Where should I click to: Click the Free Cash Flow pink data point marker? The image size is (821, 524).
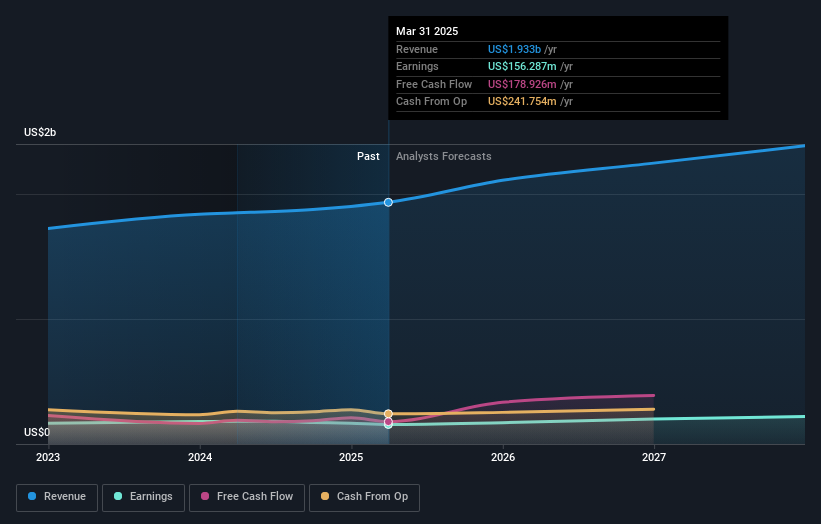pos(388,421)
